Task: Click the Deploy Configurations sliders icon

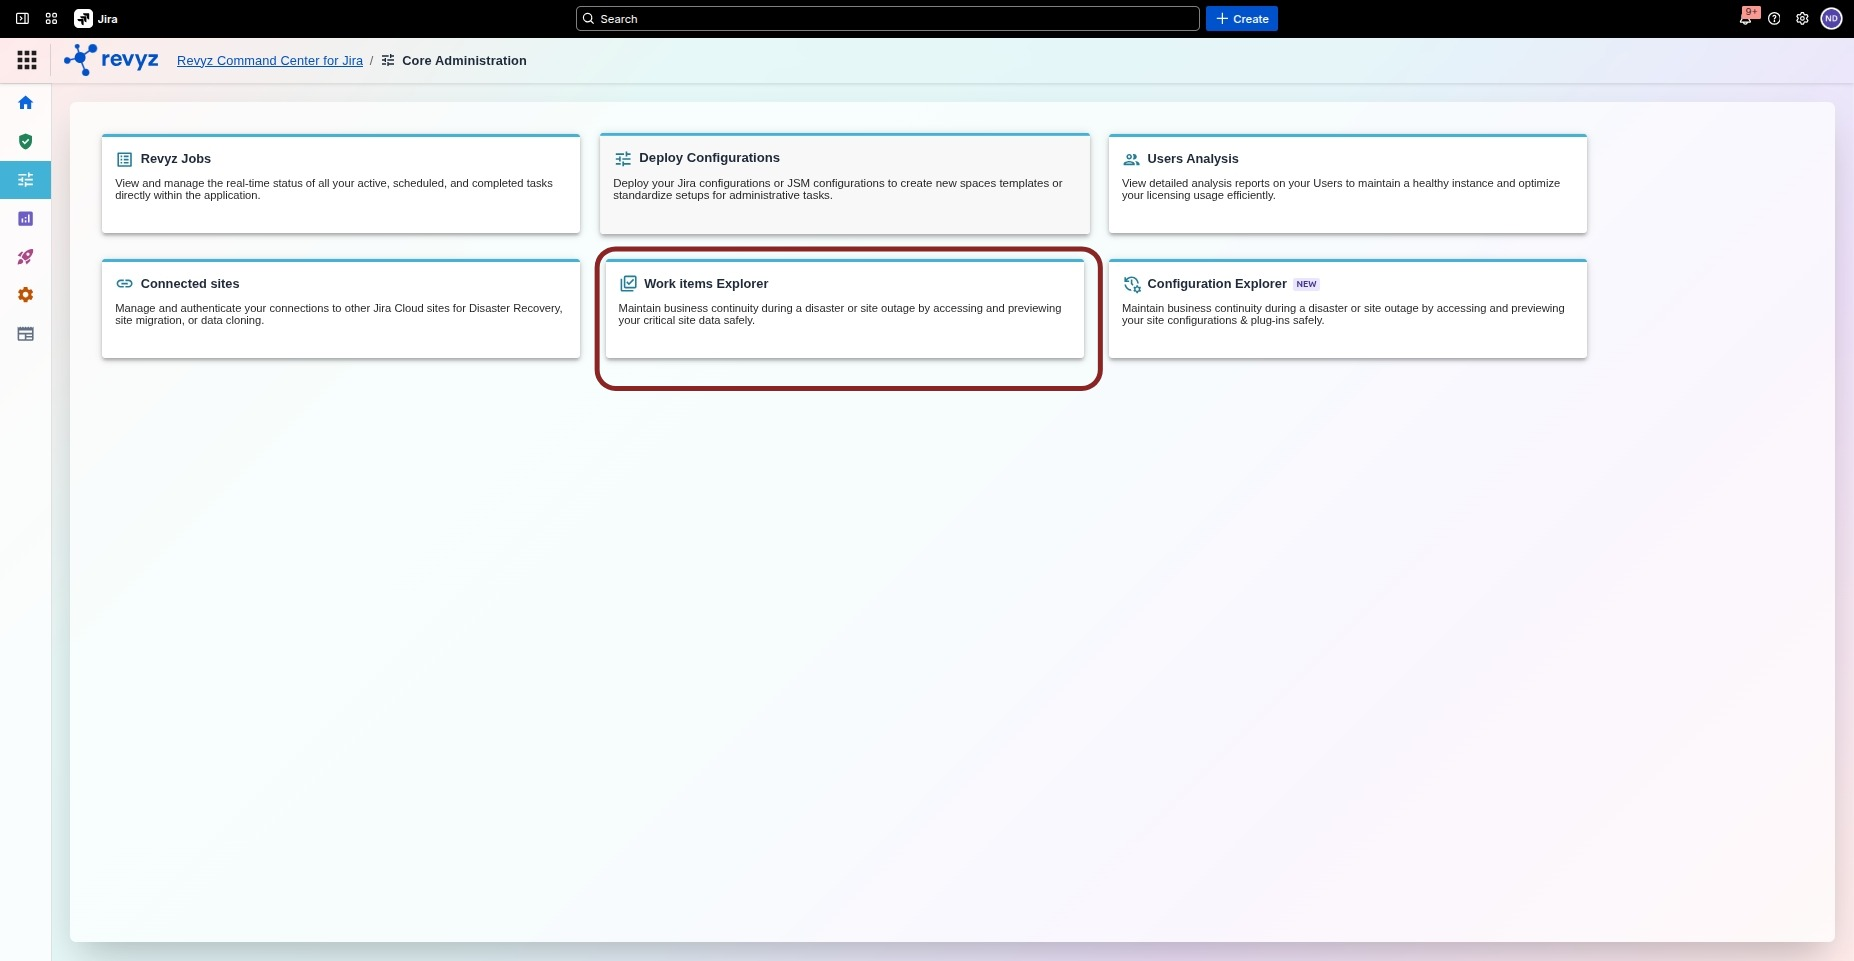Action: 623,158
